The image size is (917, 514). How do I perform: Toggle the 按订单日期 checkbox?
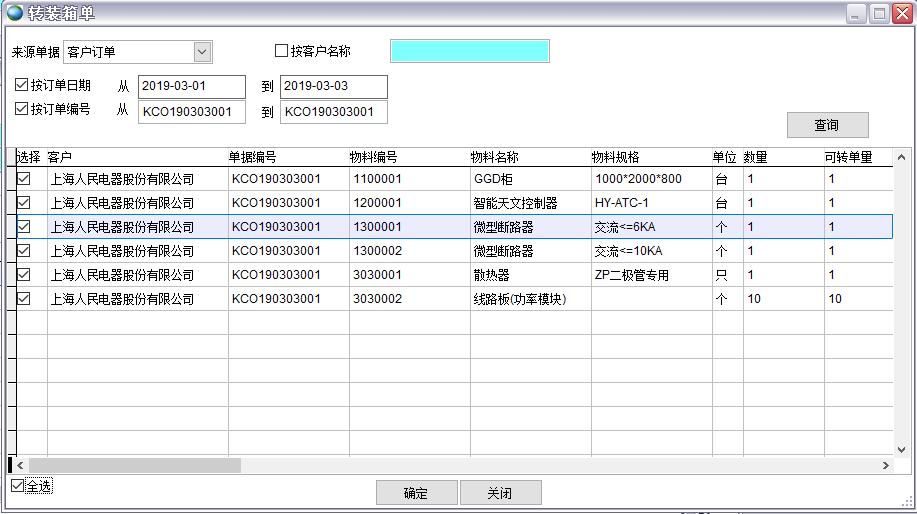pos(22,85)
